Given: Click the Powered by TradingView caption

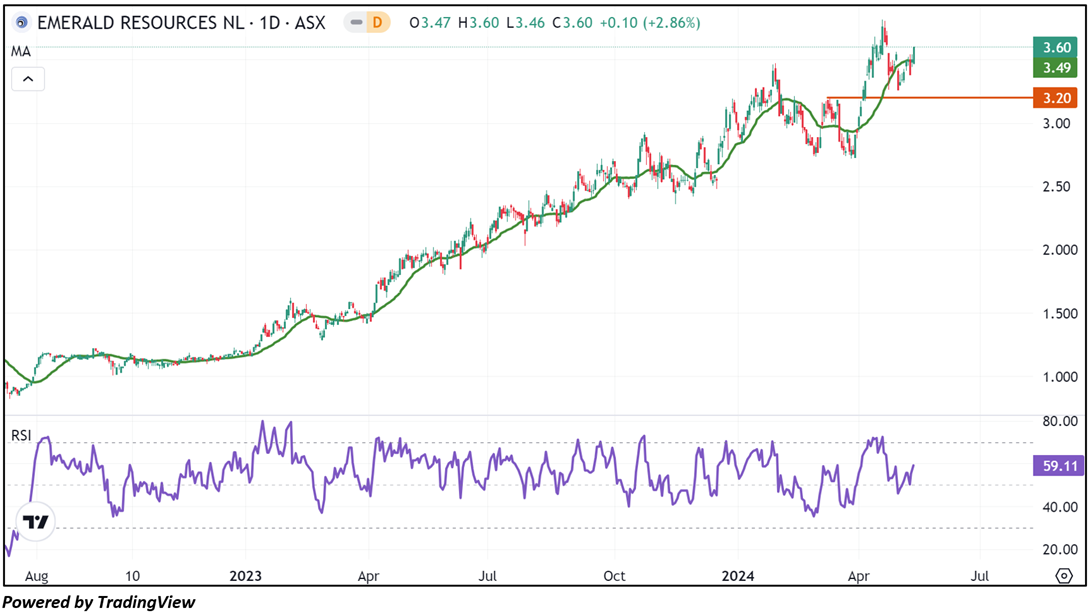Looking at the screenshot, I should 99,602.
